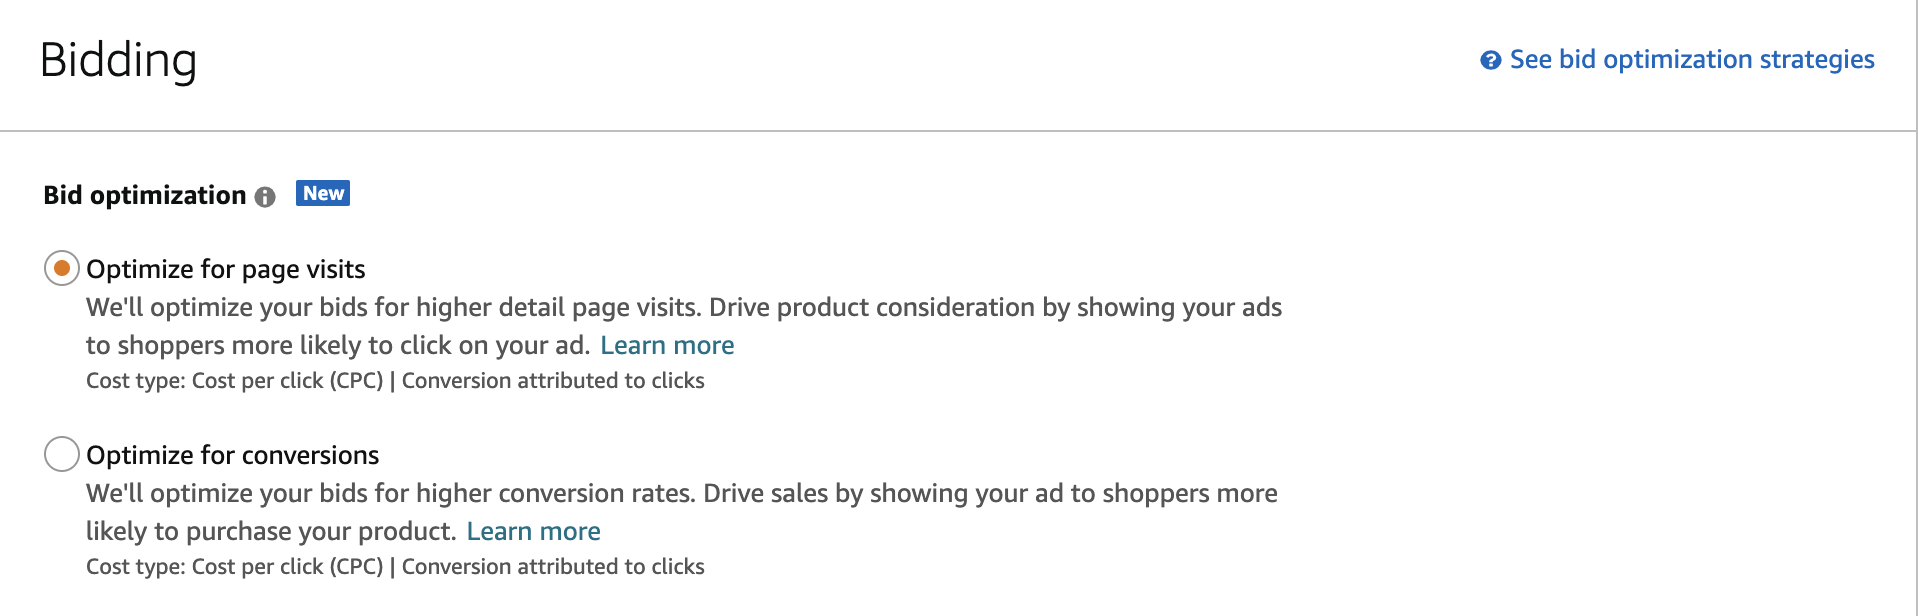
Task: Click Conversion attributed to clicks under page visits
Action: click(553, 381)
